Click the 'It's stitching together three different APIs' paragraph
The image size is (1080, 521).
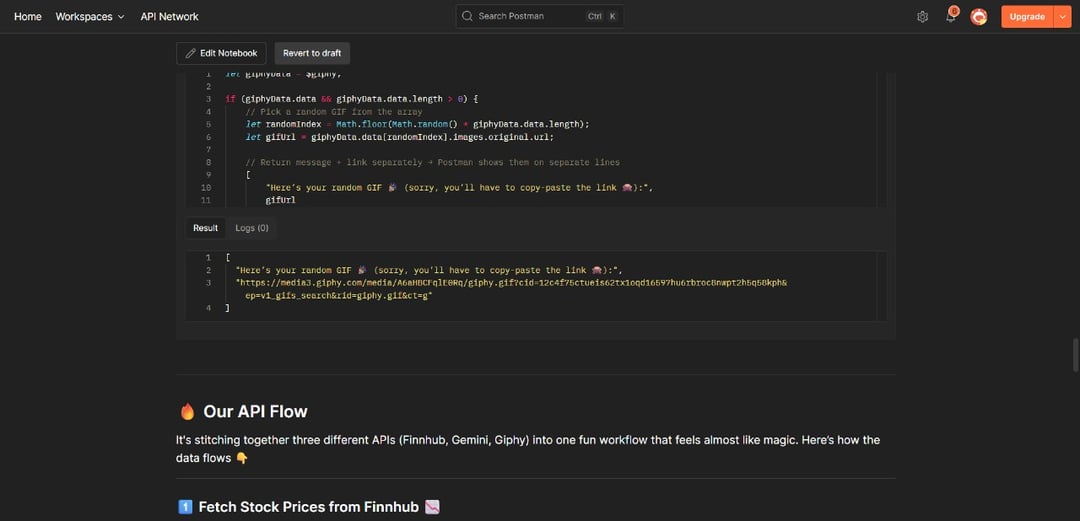coord(528,449)
